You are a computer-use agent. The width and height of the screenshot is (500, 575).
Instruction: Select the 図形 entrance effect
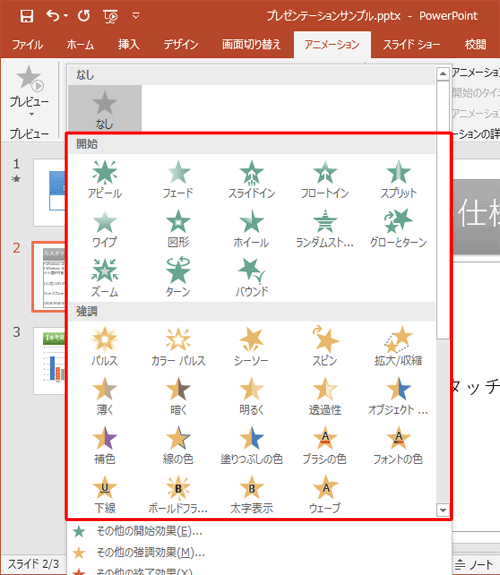coord(178,229)
